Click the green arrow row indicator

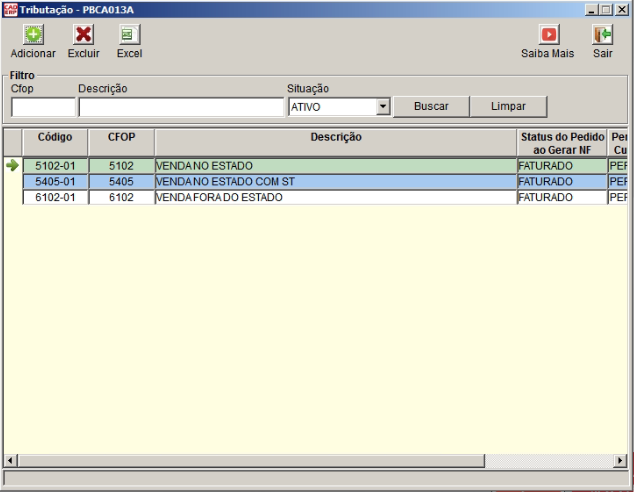(x=13, y=165)
